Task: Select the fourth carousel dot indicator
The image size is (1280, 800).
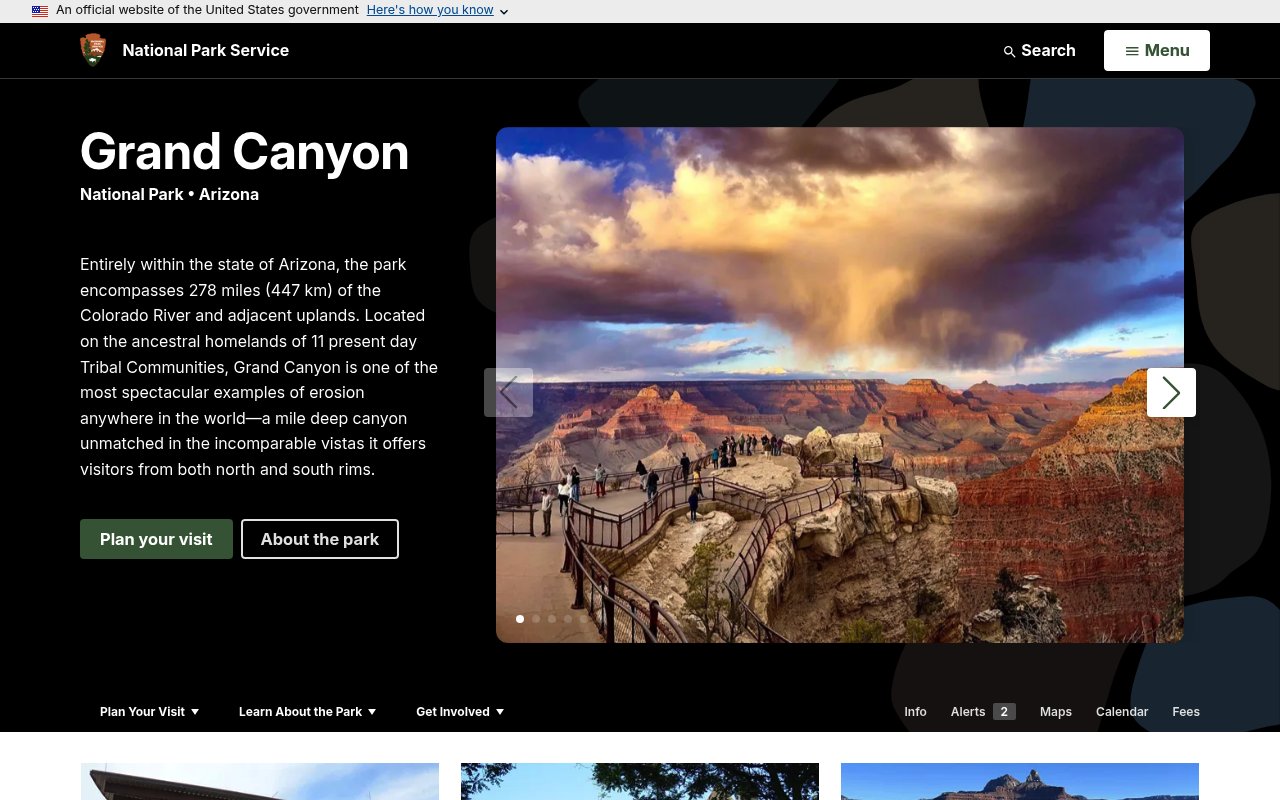Action: [x=568, y=619]
